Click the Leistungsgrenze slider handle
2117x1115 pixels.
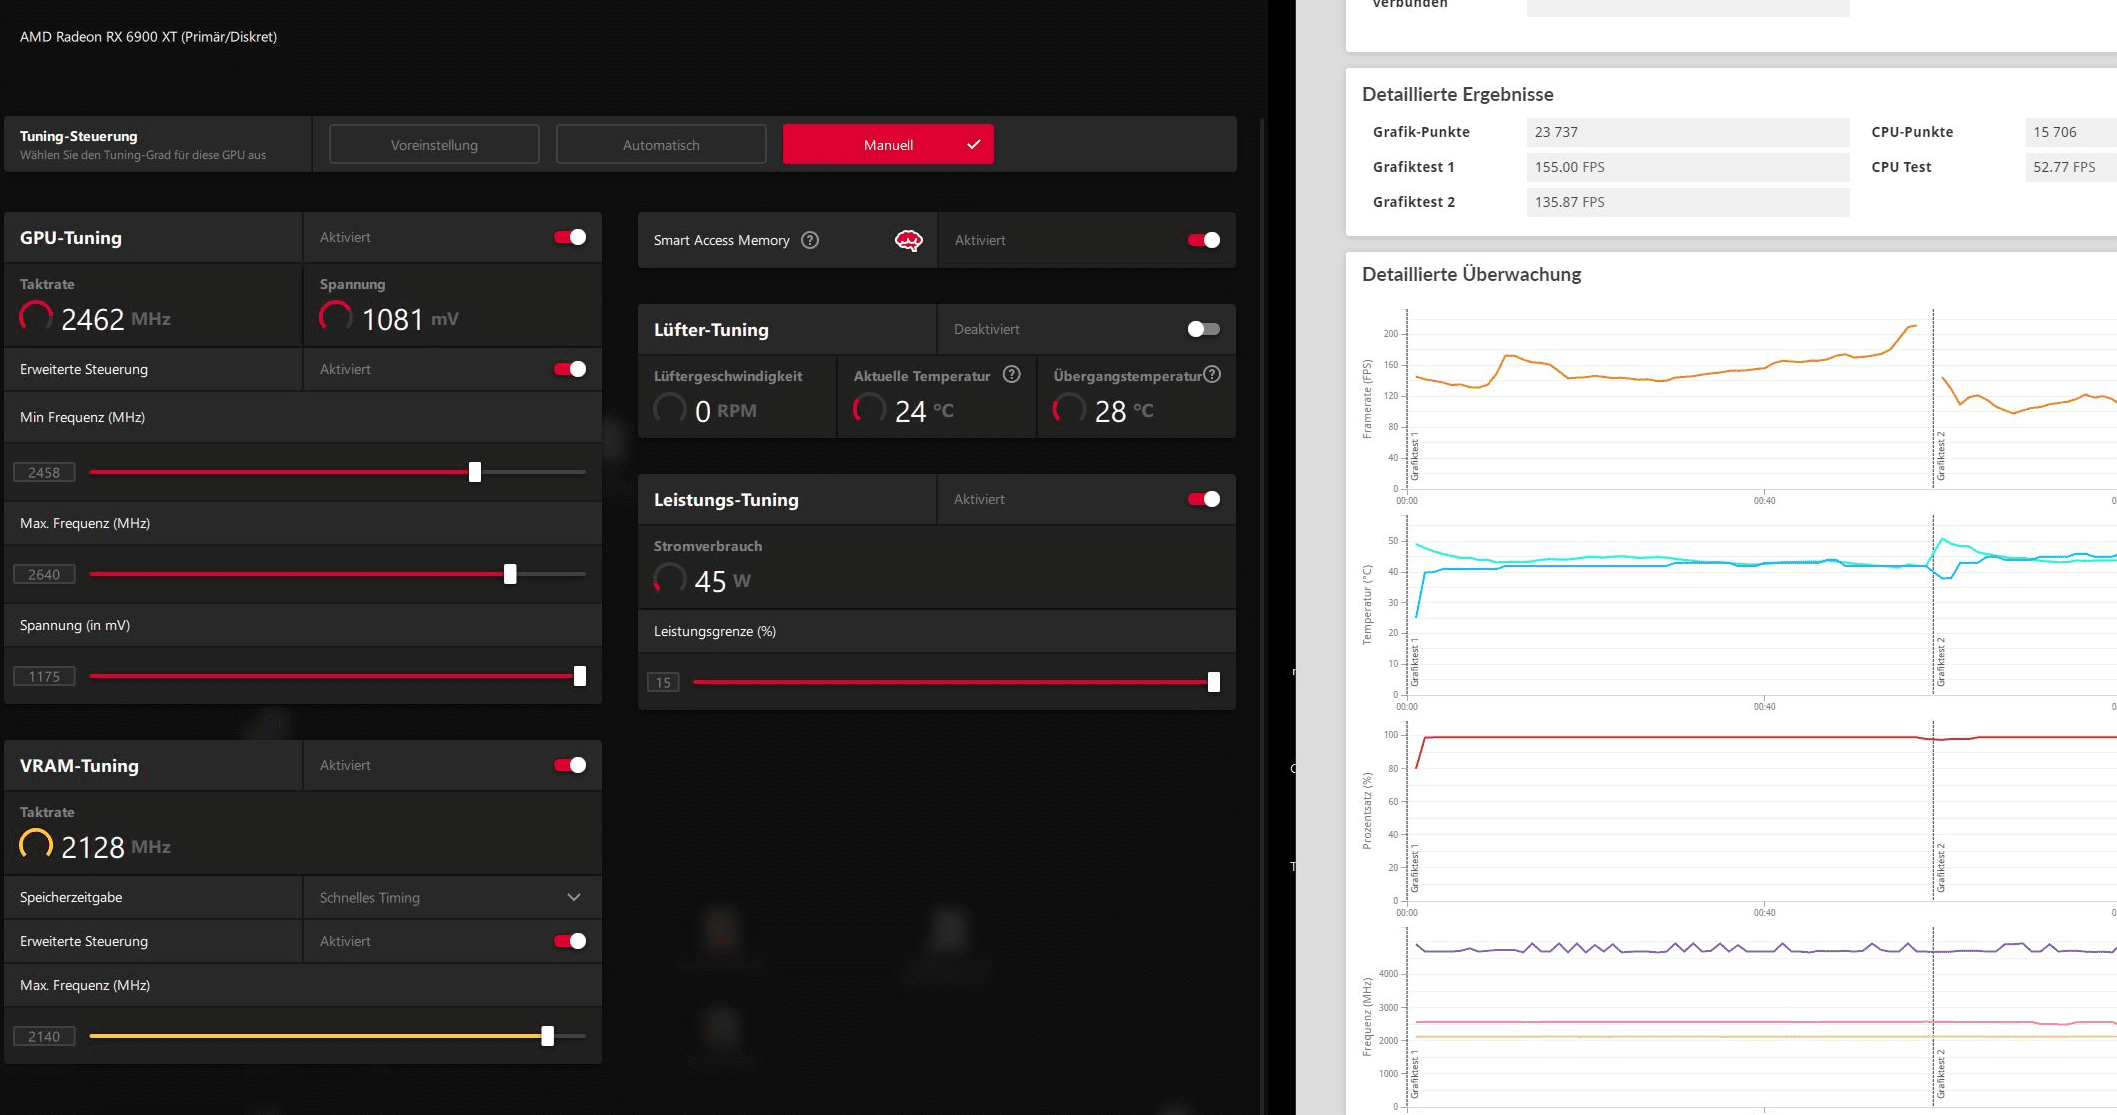[x=1214, y=682]
